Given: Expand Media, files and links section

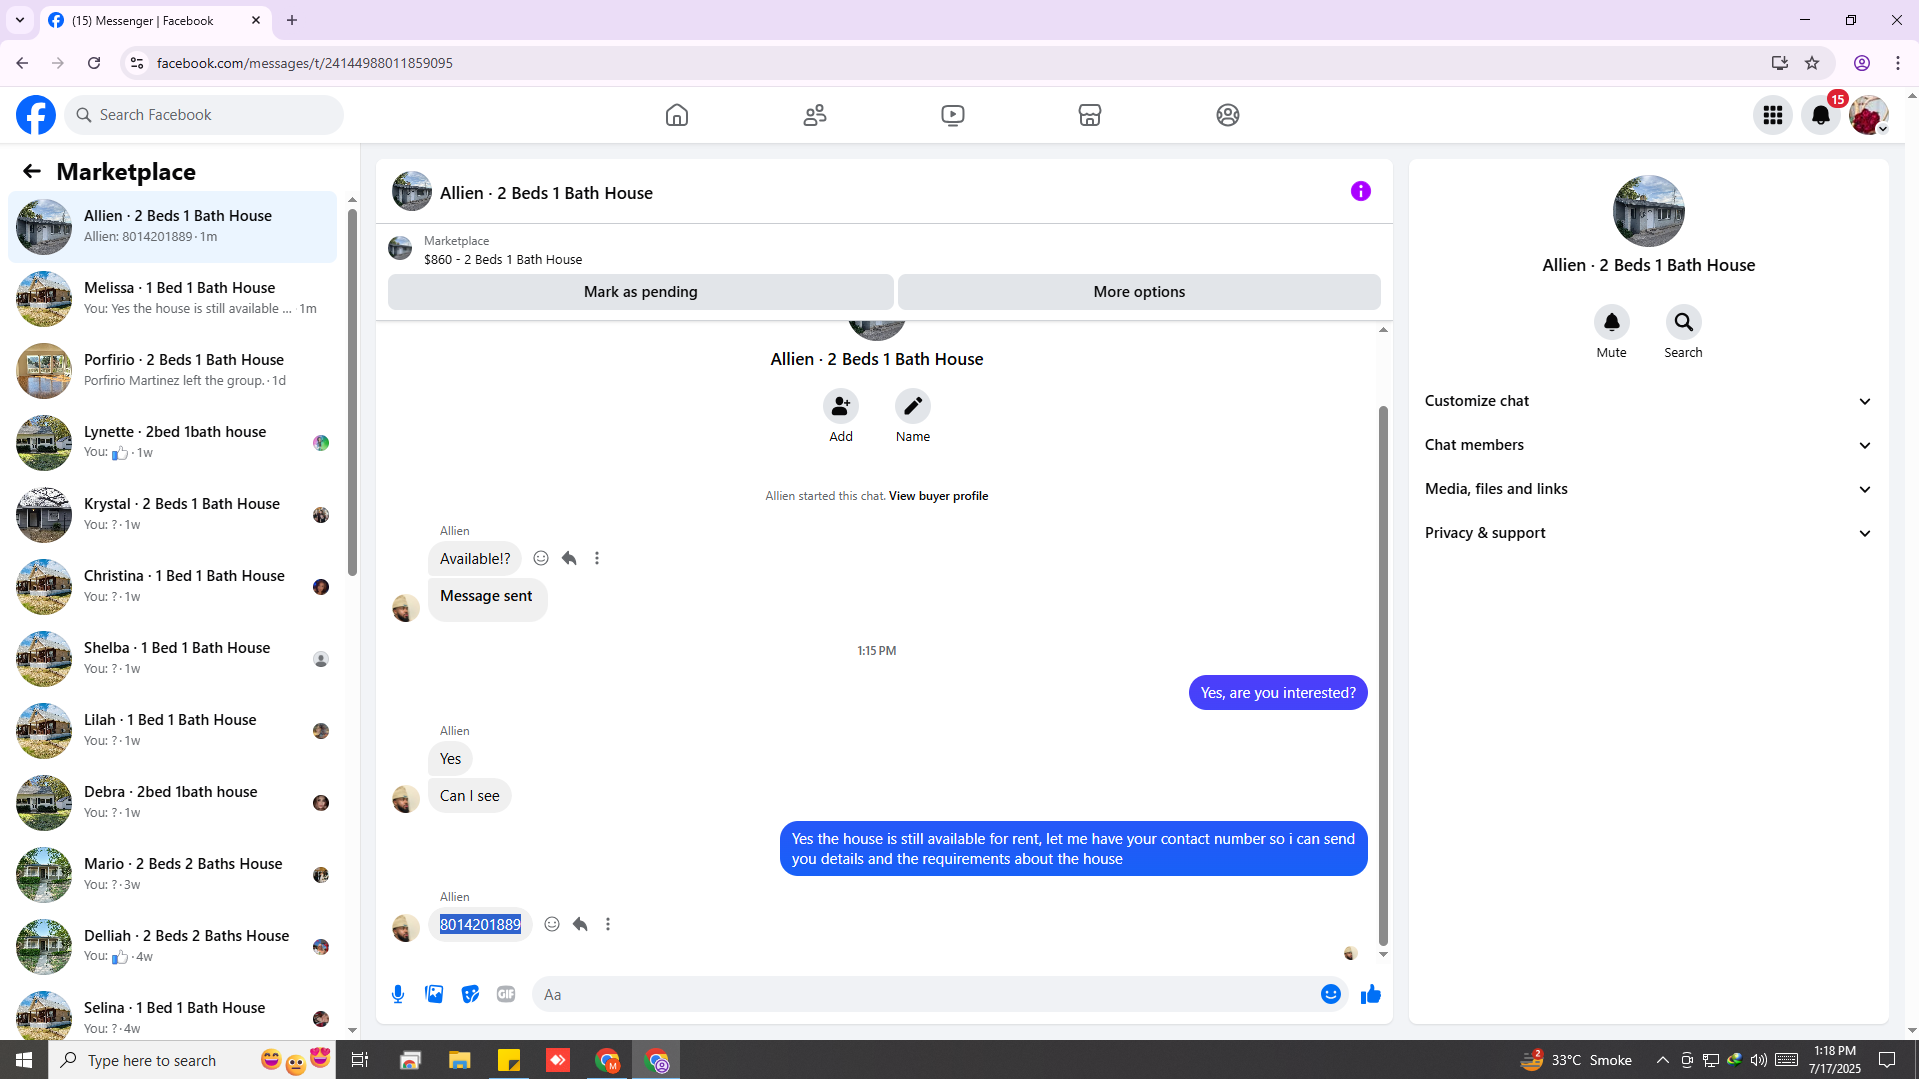Looking at the screenshot, I should (x=1648, y=489).
